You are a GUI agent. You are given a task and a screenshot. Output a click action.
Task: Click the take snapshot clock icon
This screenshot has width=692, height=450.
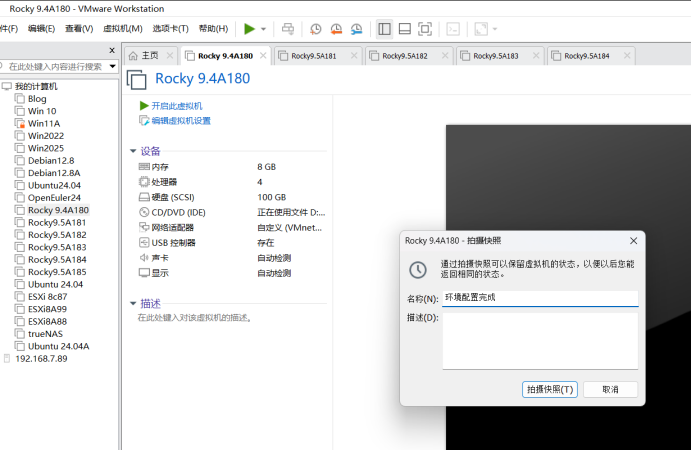coord(316,29)
